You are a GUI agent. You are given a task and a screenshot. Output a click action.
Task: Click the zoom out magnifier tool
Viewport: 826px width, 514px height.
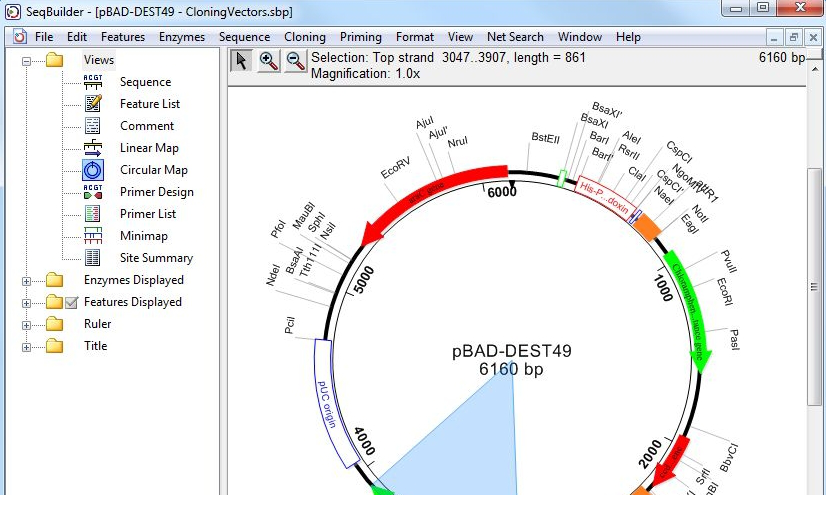[295, 61]
